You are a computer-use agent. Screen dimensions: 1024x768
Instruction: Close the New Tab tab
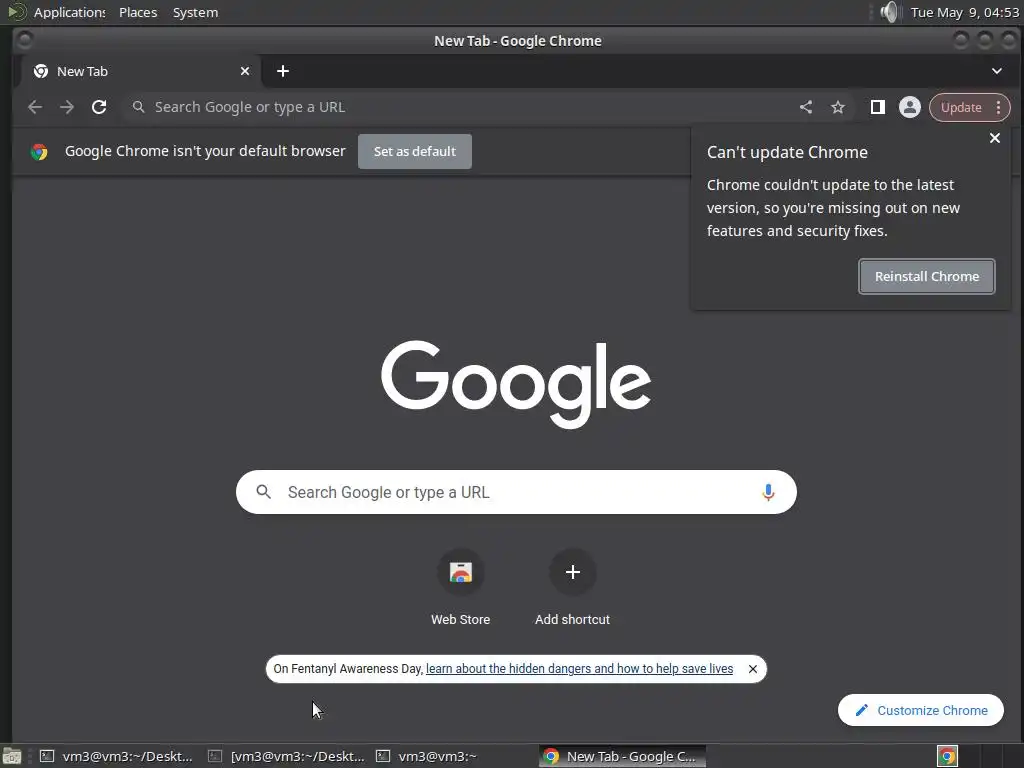click(245, 71)
